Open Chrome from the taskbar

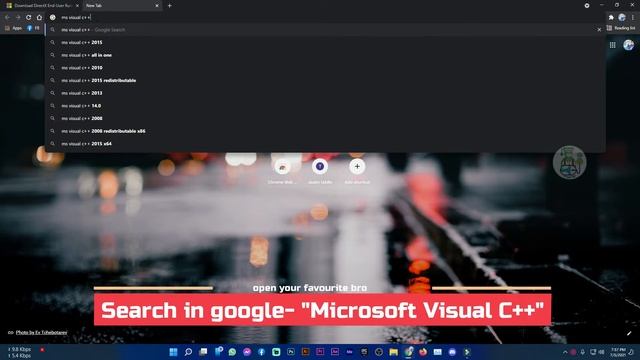point(408,352)
